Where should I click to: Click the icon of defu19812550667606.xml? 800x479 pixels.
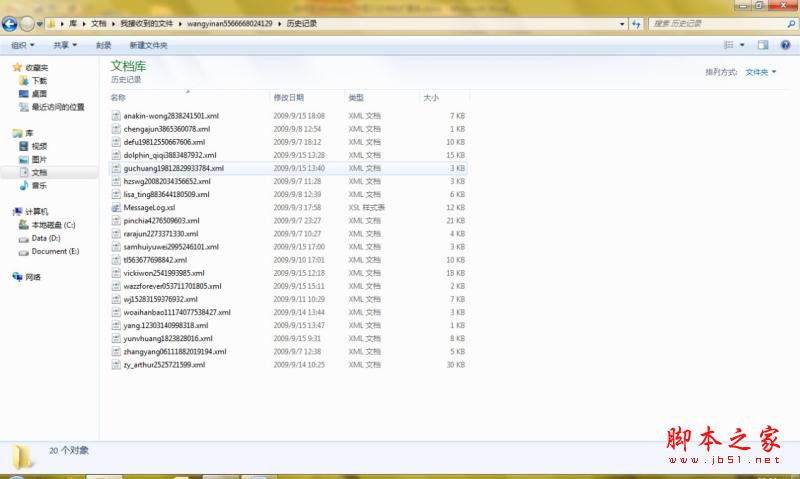point(116,142)
